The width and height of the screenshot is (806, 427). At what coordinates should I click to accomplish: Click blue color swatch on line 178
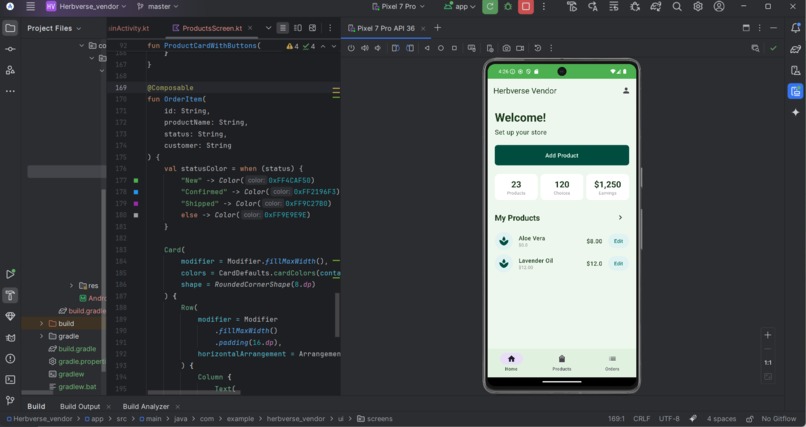click(136, 192)
